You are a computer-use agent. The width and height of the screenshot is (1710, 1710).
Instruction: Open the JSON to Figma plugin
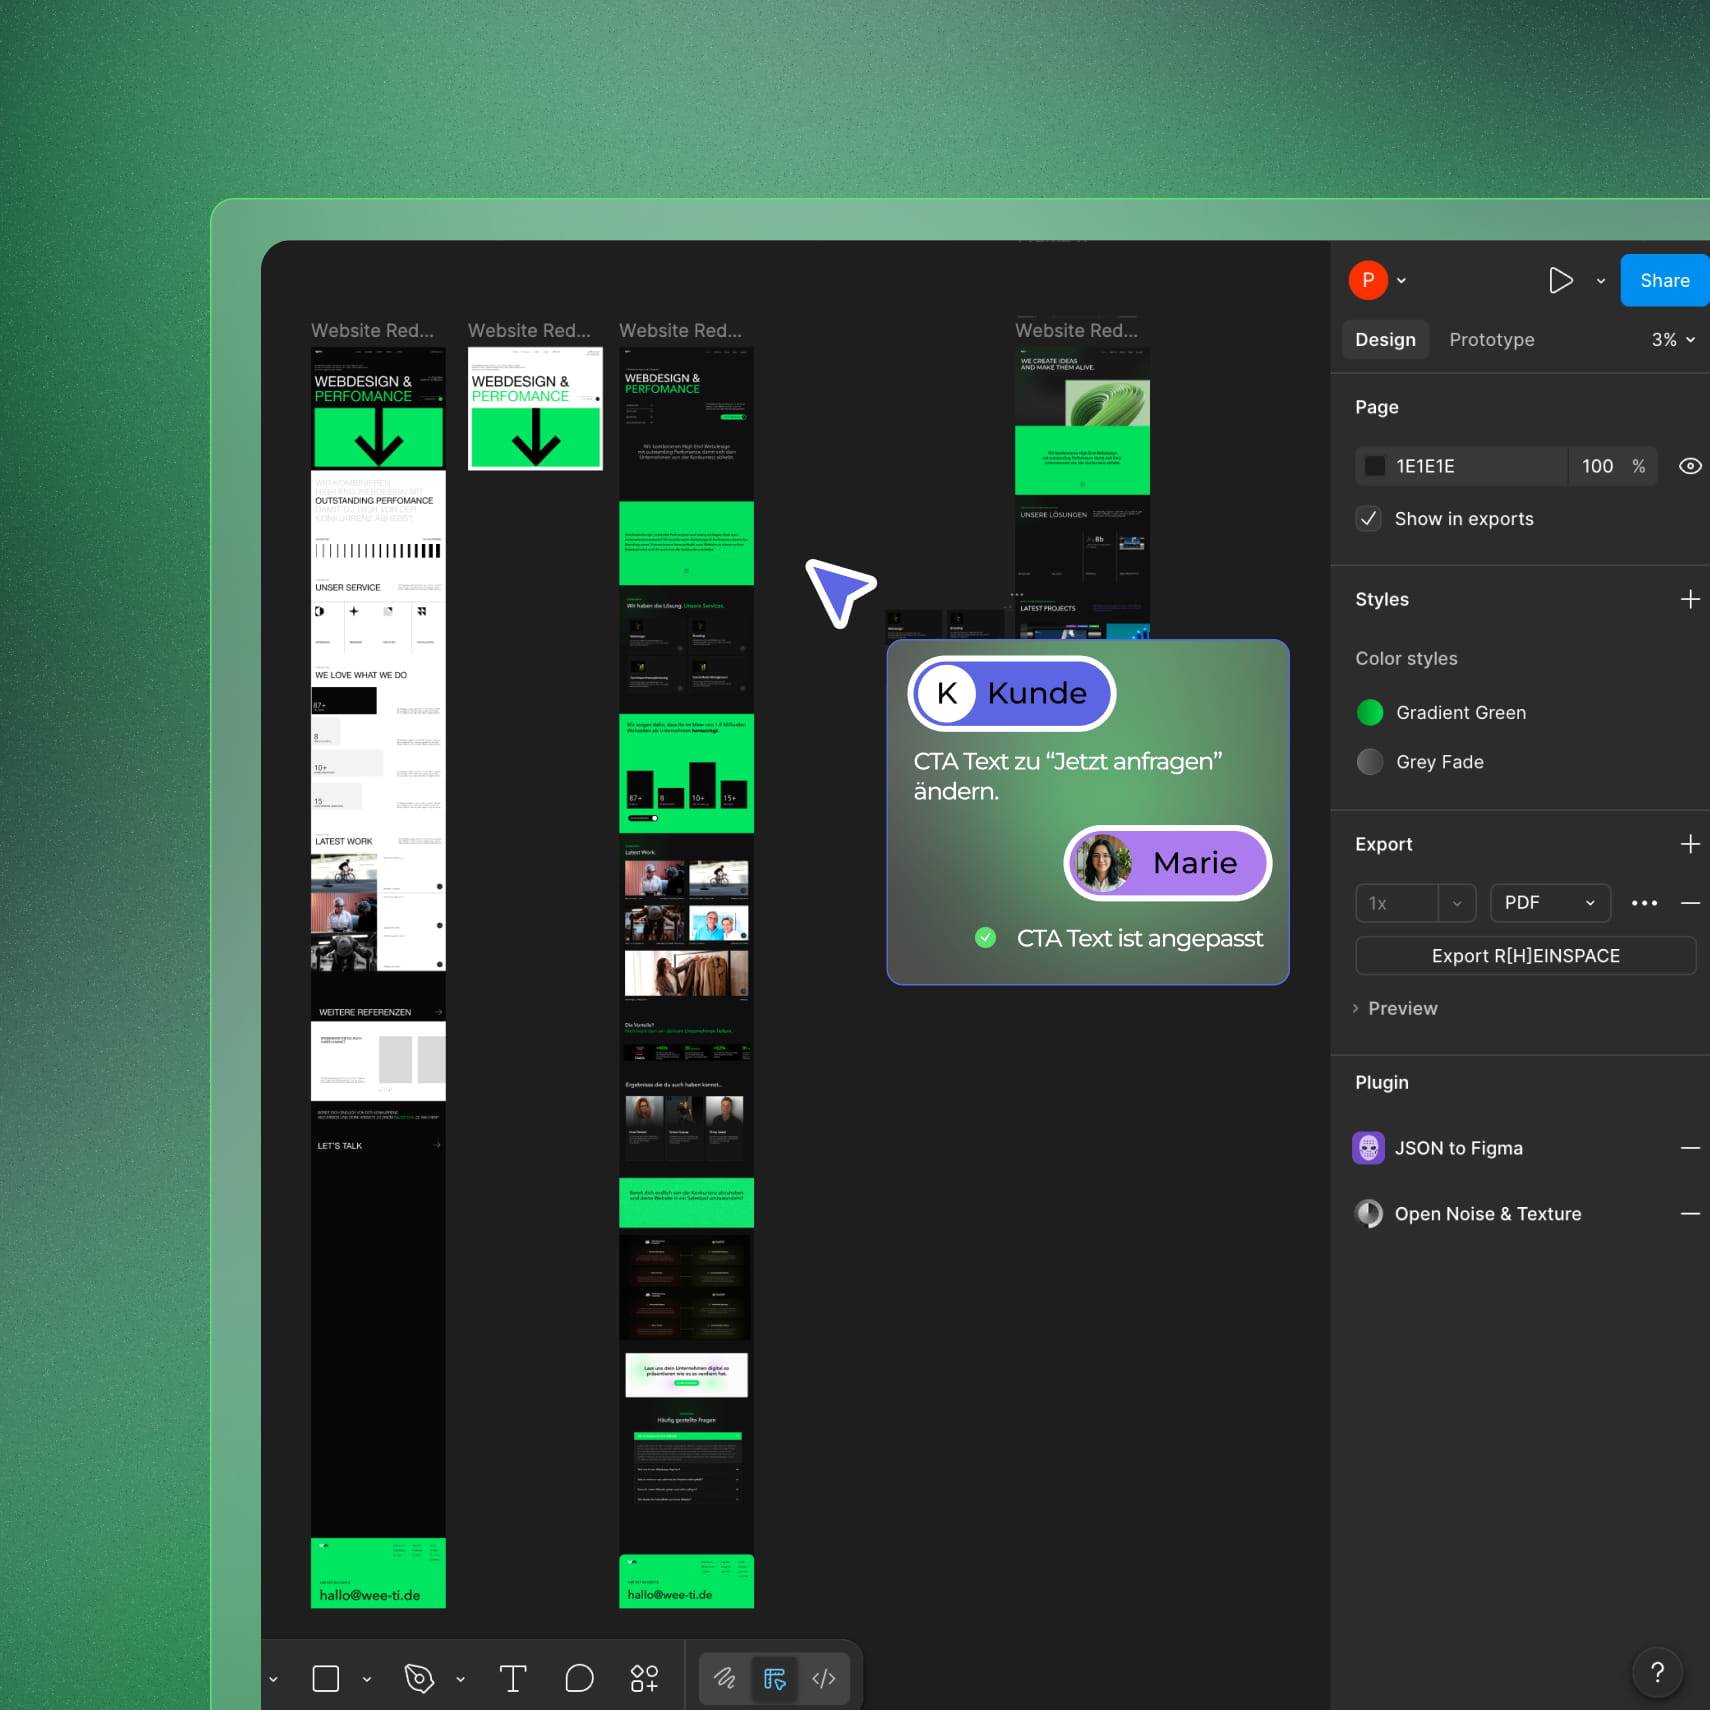pyautogui.click(x=1458, y=1147)
